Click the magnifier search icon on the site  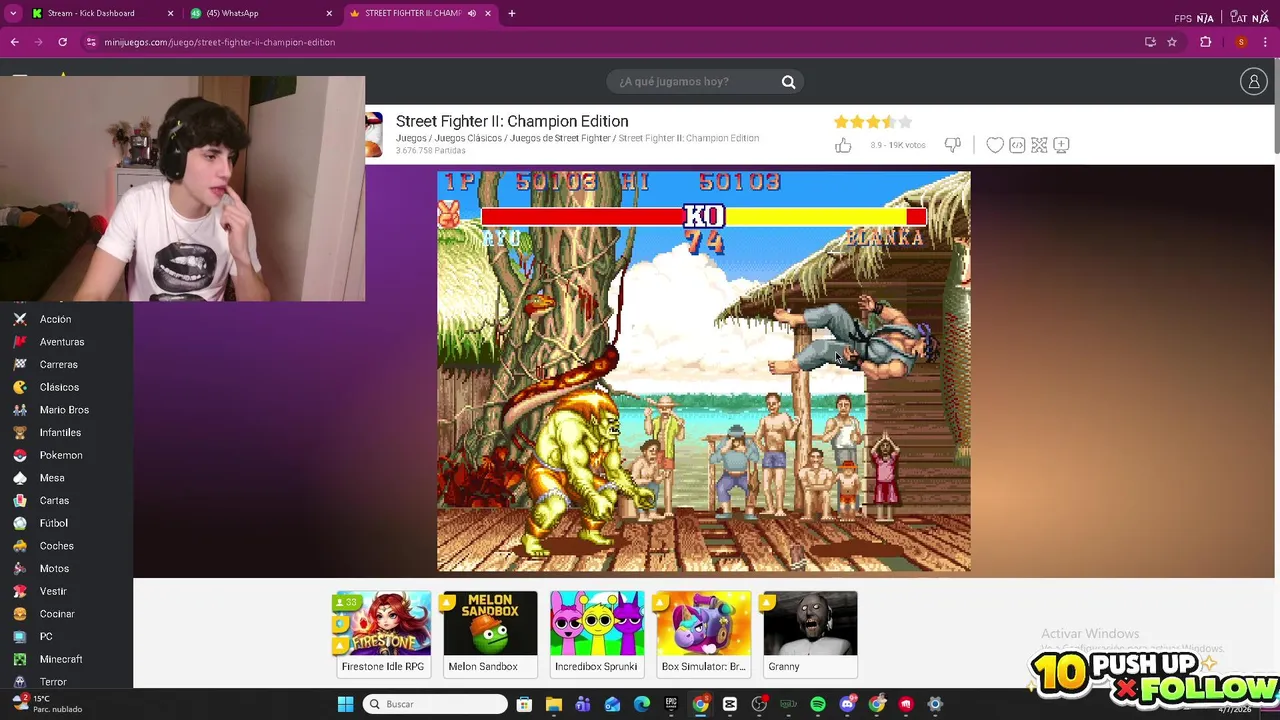[788, 82]
